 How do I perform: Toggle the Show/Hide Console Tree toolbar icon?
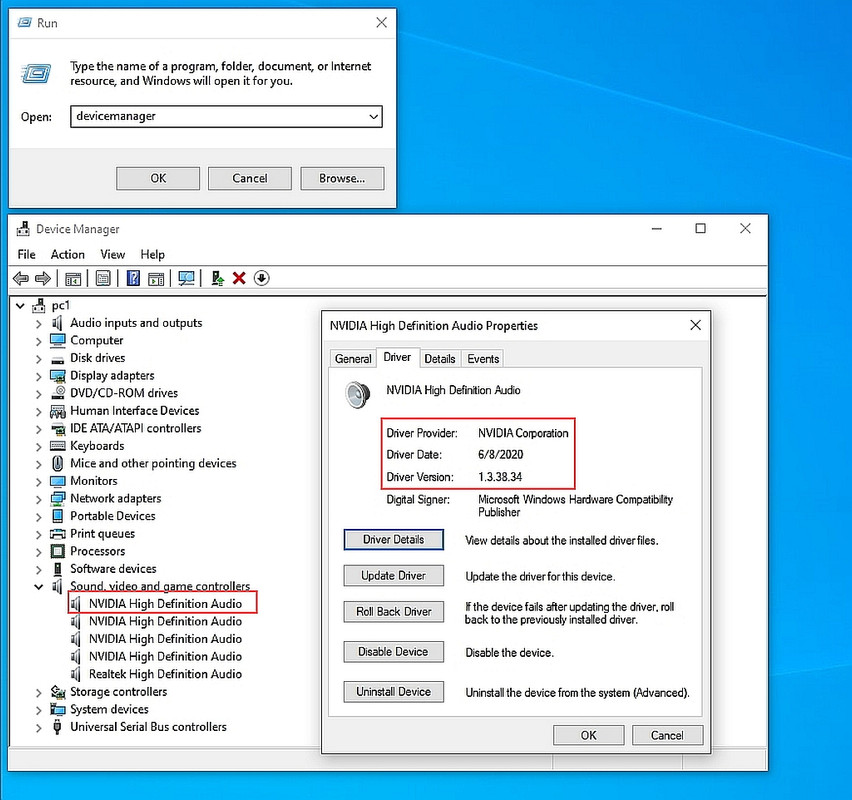pyautogui.click(x=73, y=279)
